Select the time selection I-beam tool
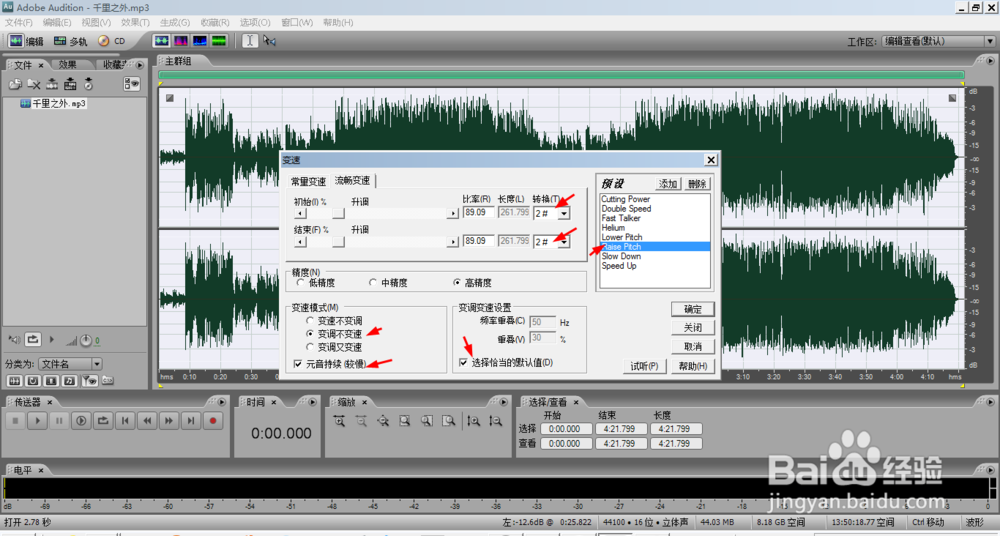 [250, 41]
